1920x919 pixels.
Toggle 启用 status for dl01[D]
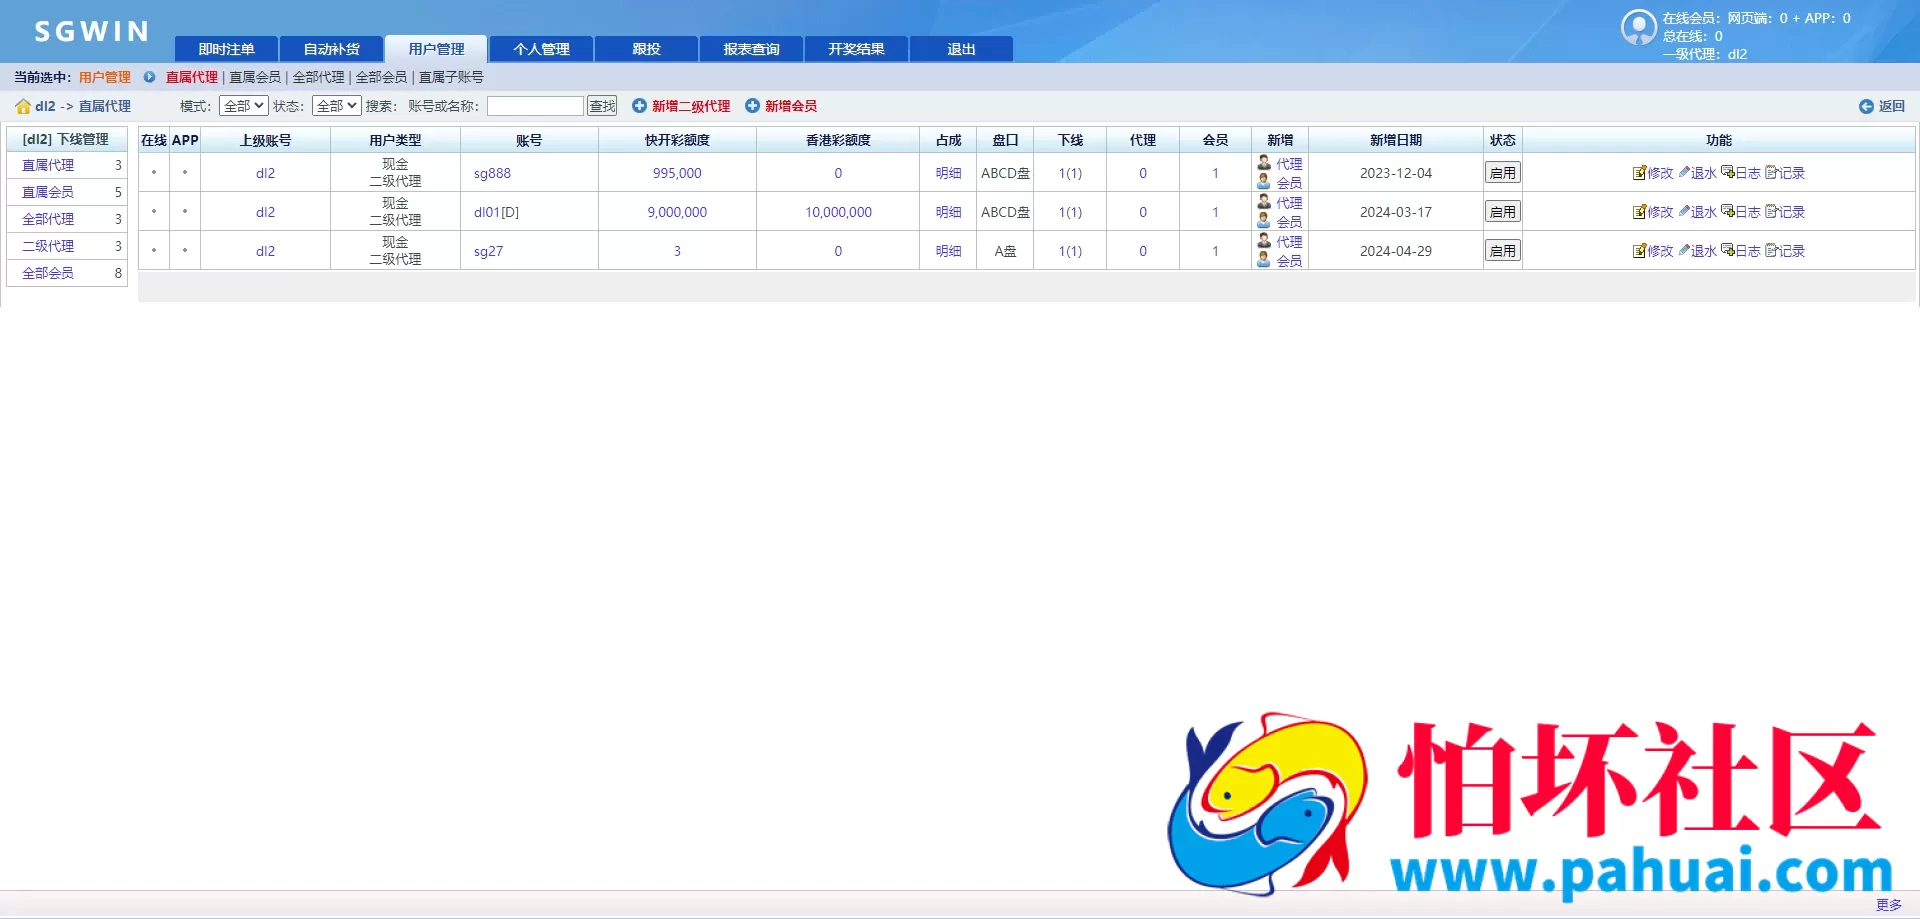tap(1502, 212)
